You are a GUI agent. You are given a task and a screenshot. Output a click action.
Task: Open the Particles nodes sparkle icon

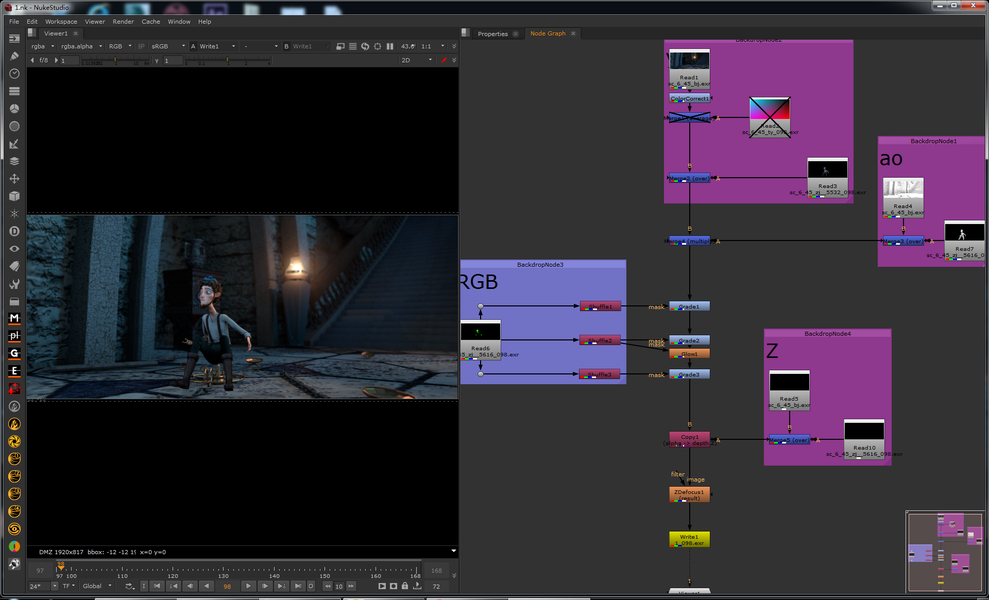[x=14, y=214]
